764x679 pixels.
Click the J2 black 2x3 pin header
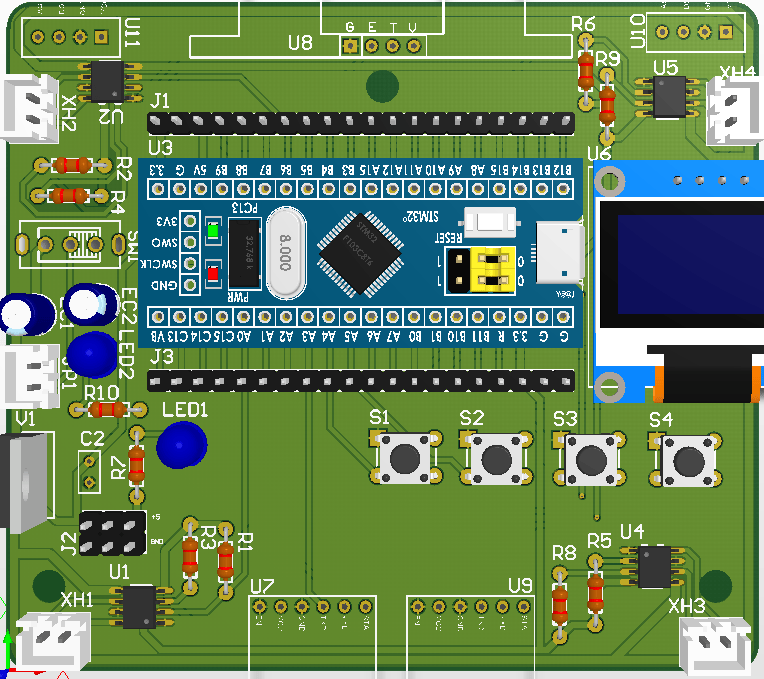click(x=113, y=533)
